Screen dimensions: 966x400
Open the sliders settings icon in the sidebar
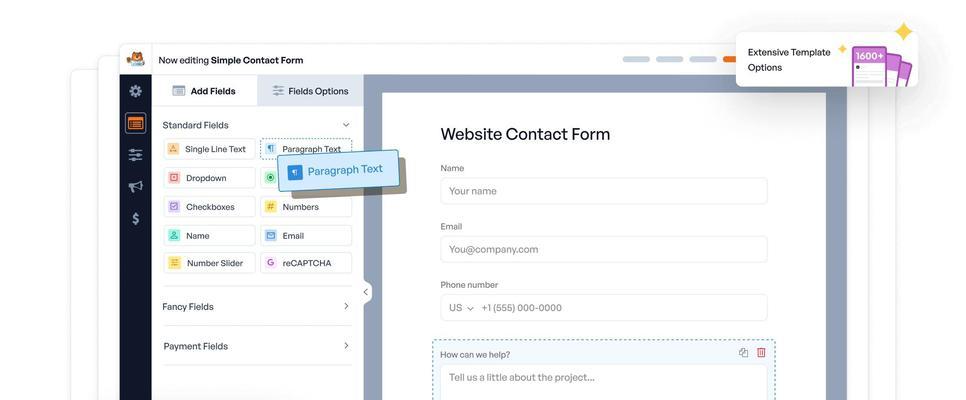click(136, 155)
